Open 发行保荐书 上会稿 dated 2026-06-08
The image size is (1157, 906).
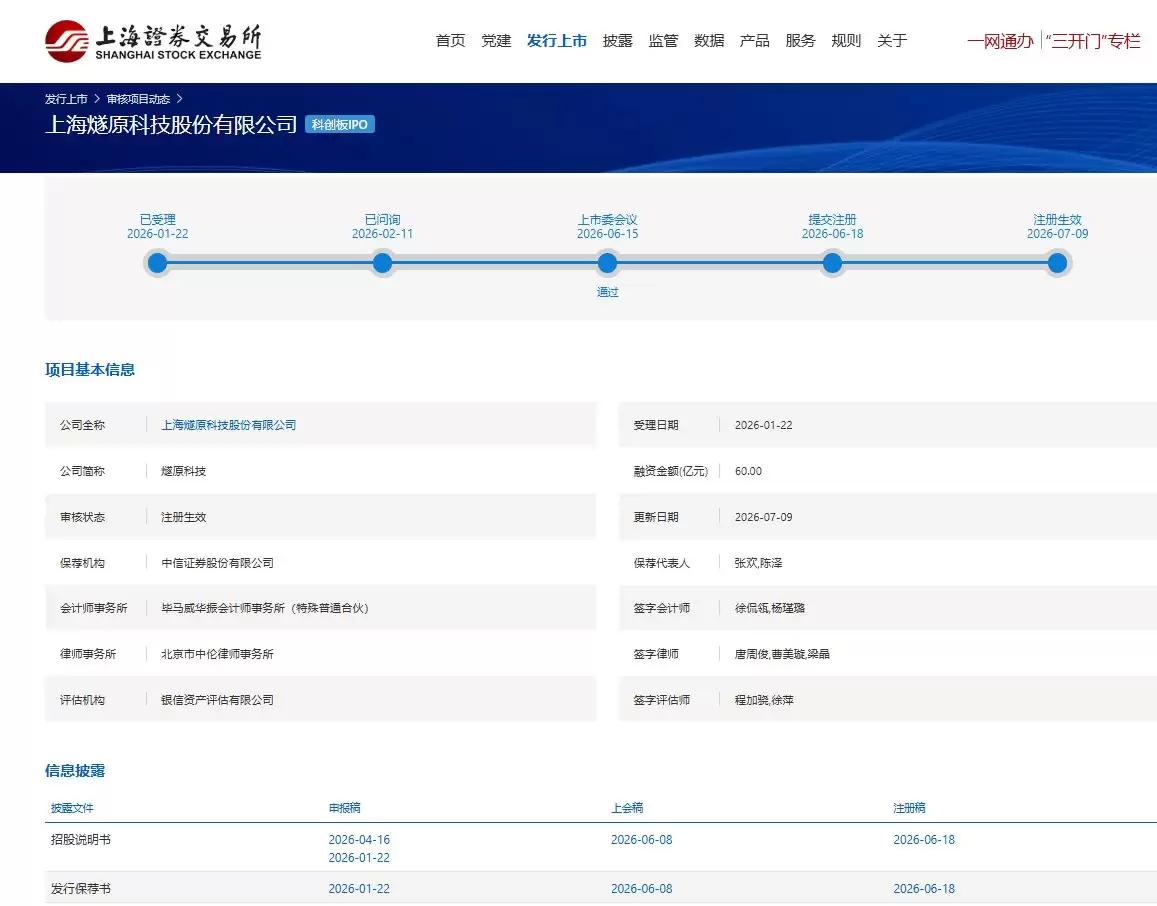642,889
